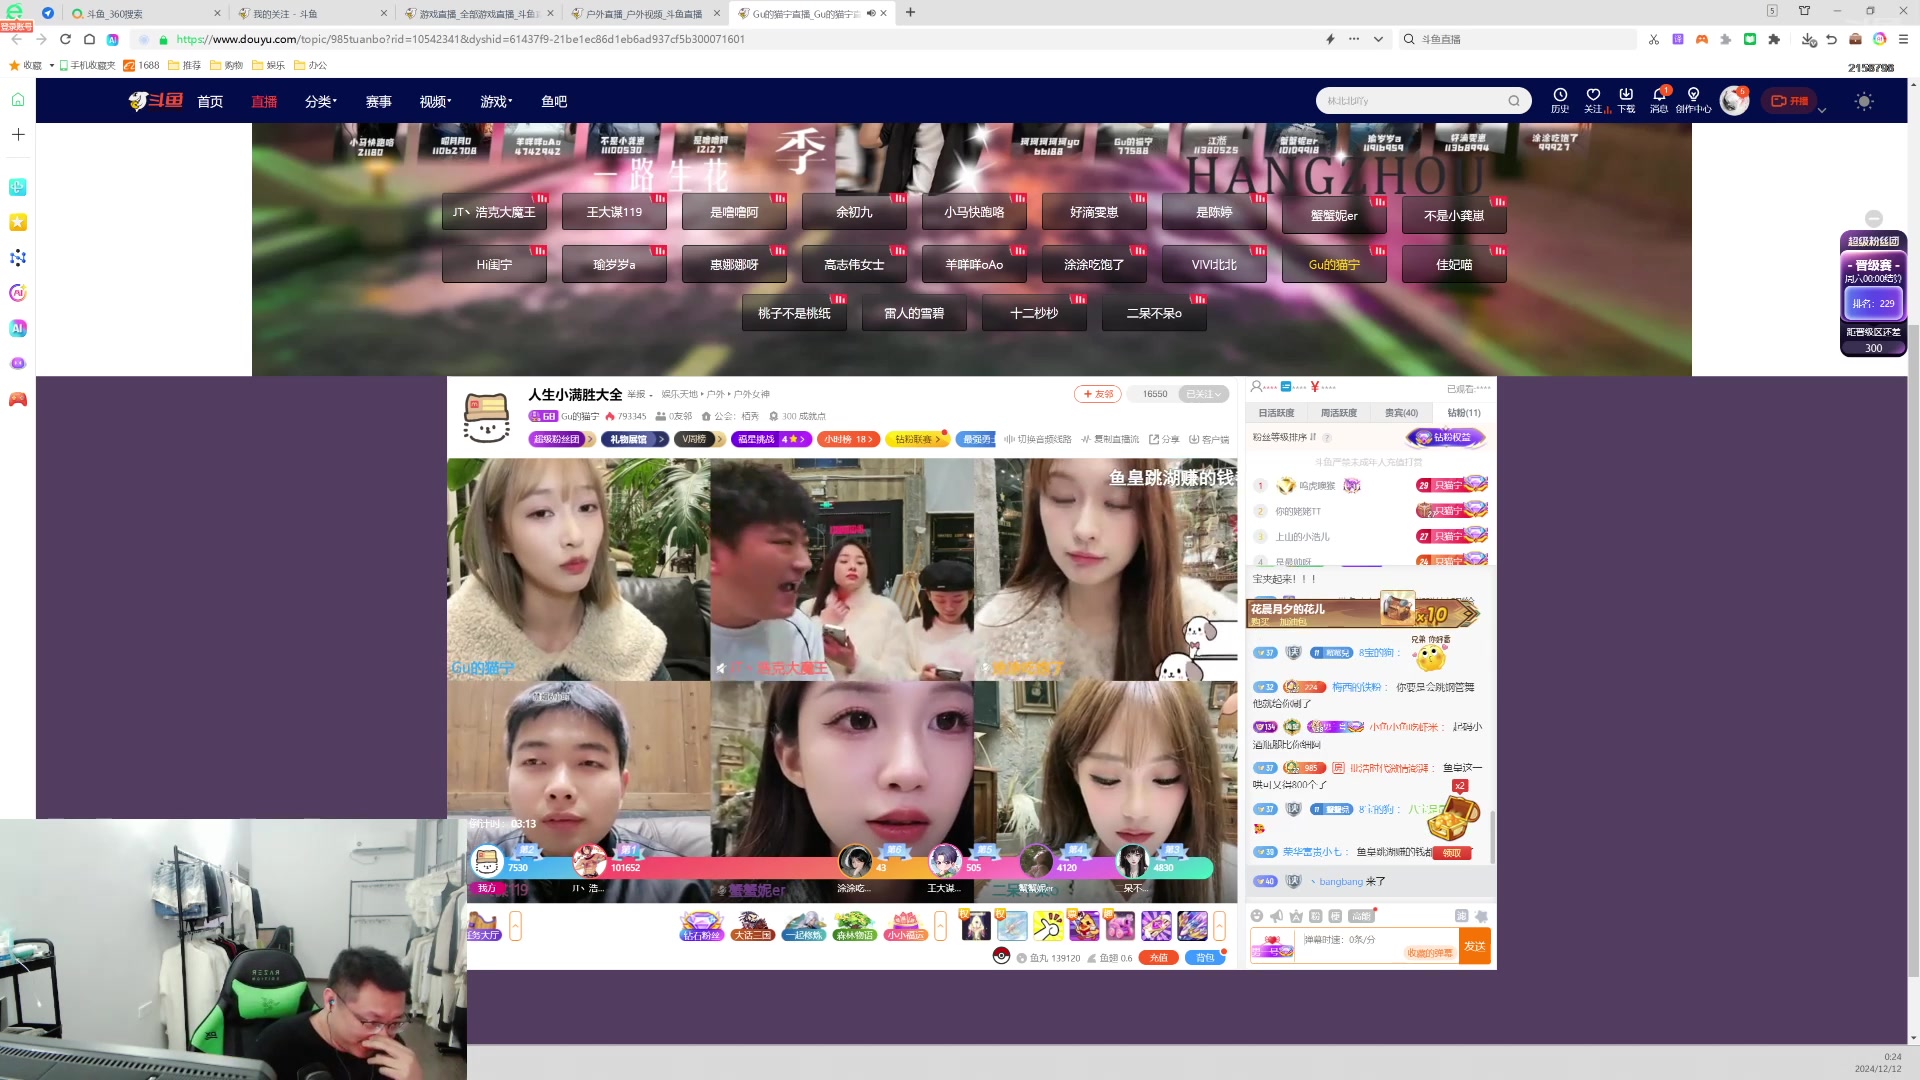Click the 粉 badge icon in chat toolbar
The image size is (1920, 1080).
pyautogui.click(x=1316, y=916)
